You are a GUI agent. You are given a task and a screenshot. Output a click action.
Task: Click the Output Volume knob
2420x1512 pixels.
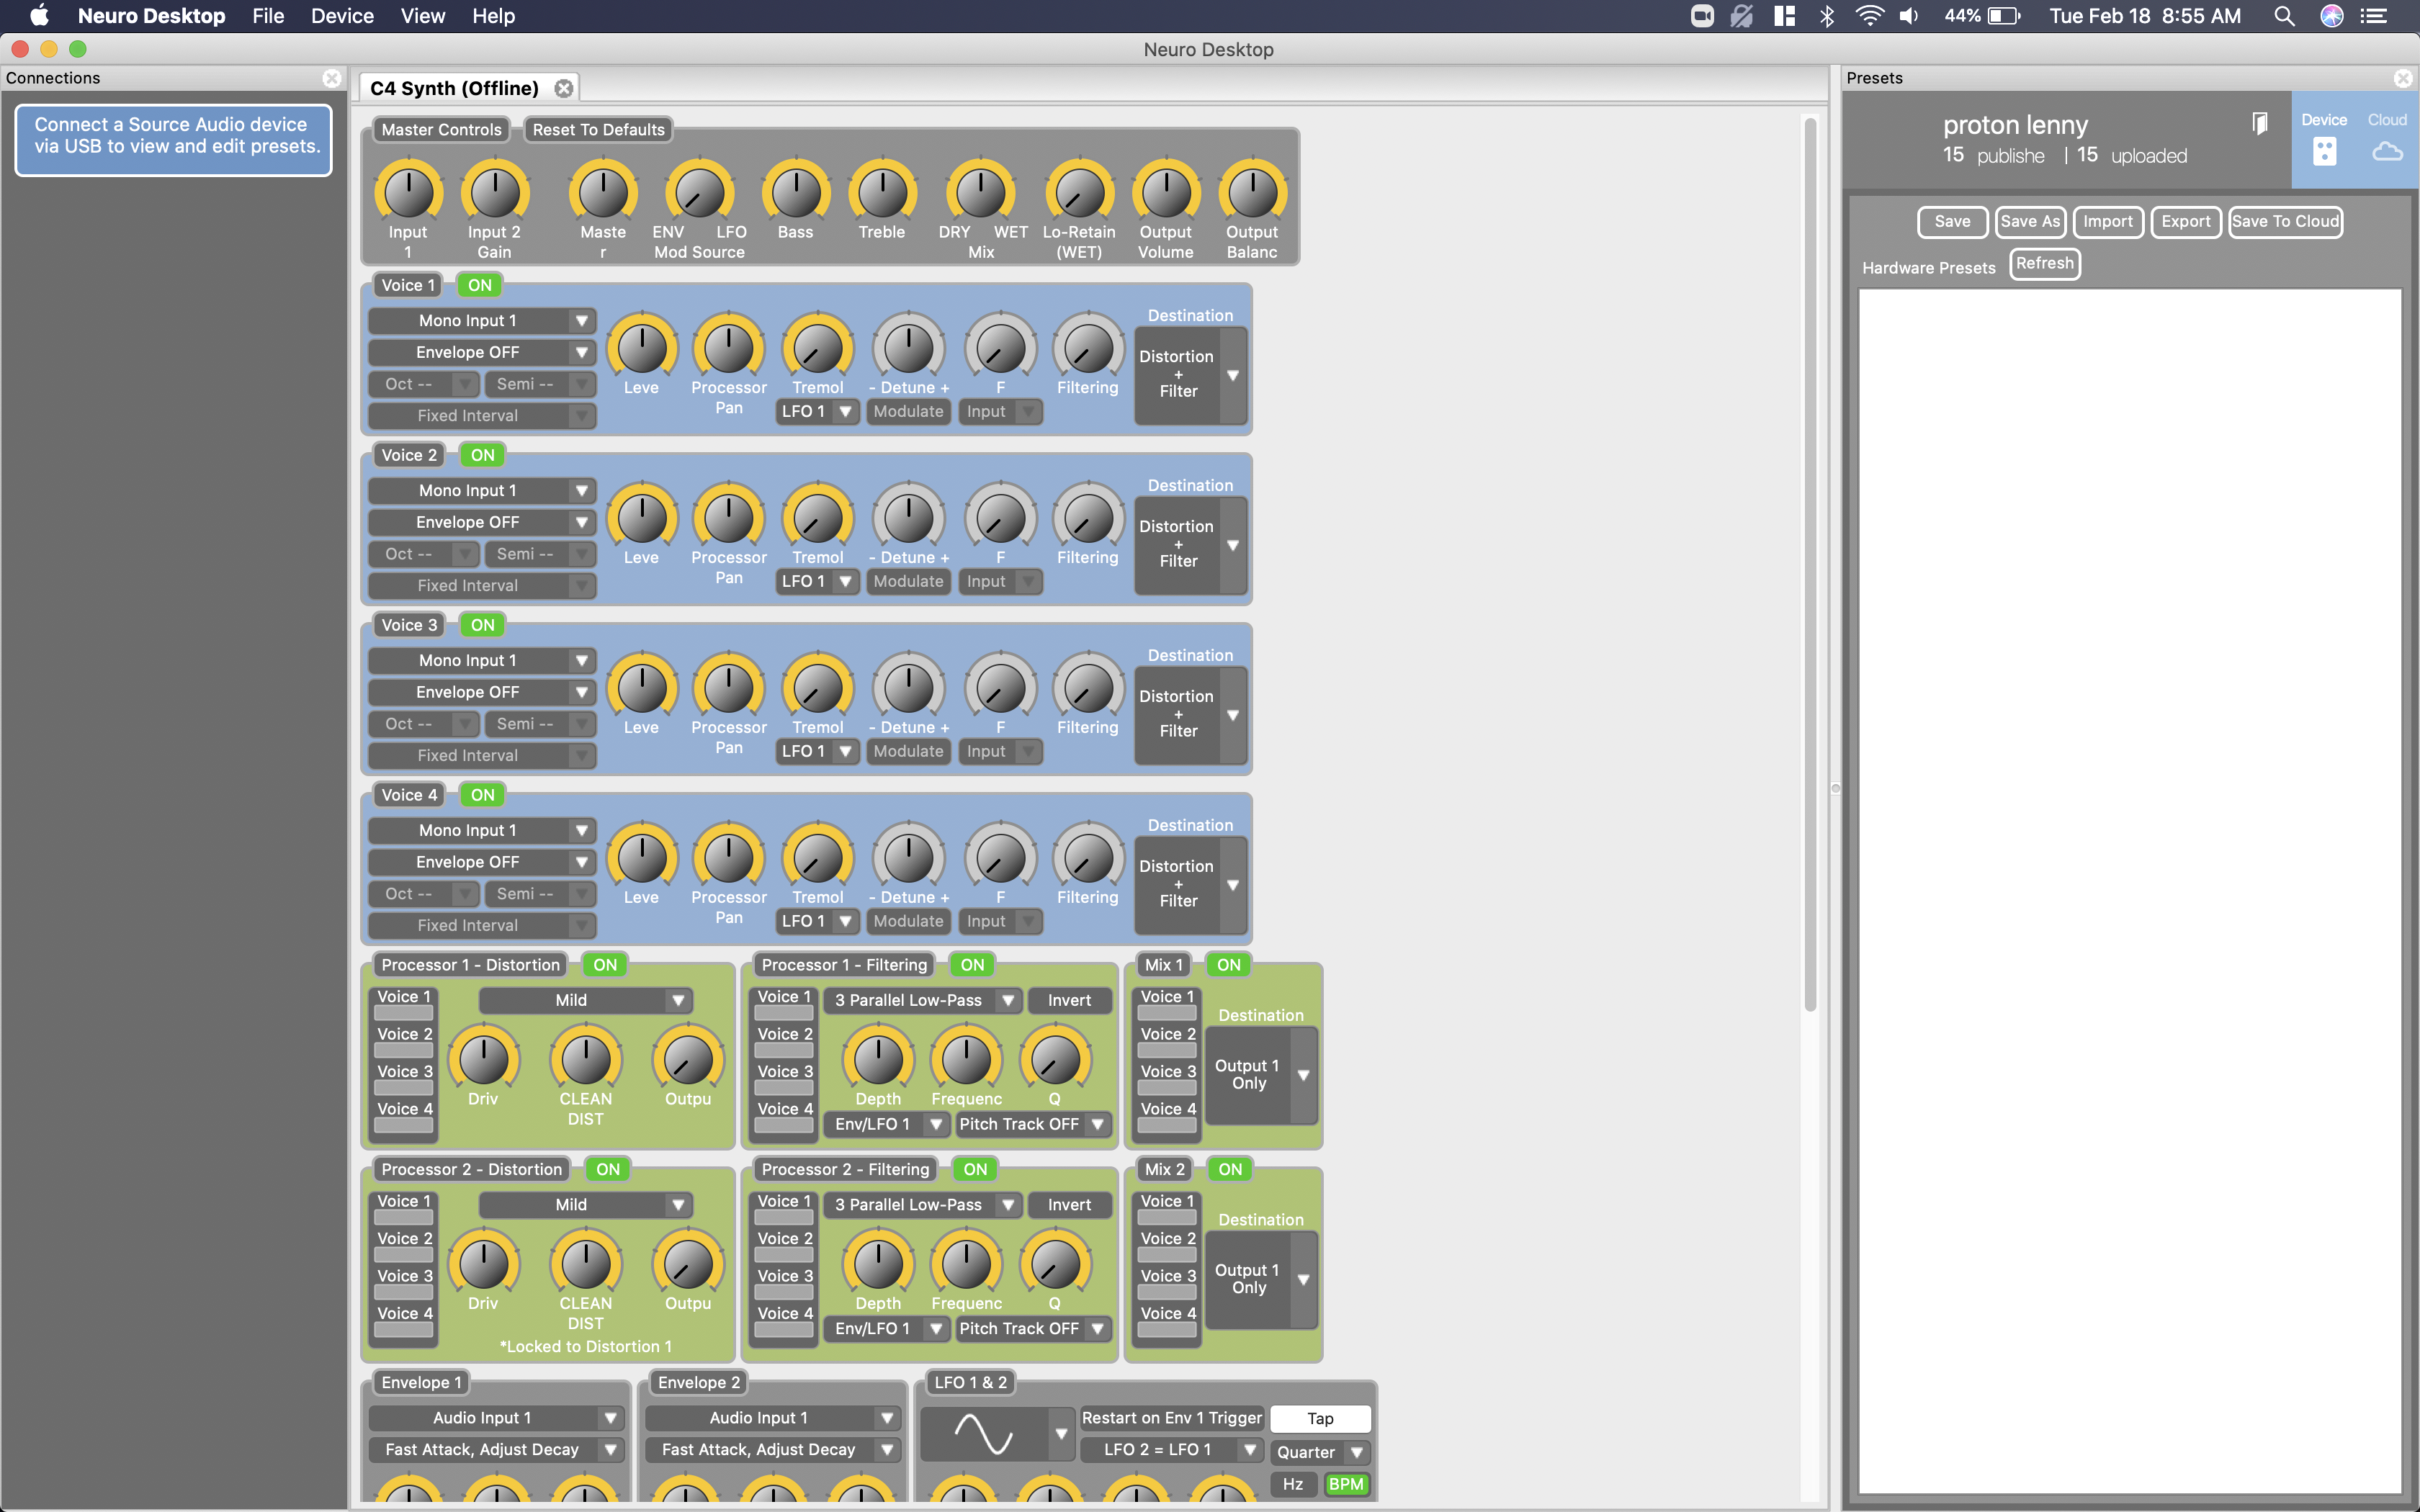1166,192
